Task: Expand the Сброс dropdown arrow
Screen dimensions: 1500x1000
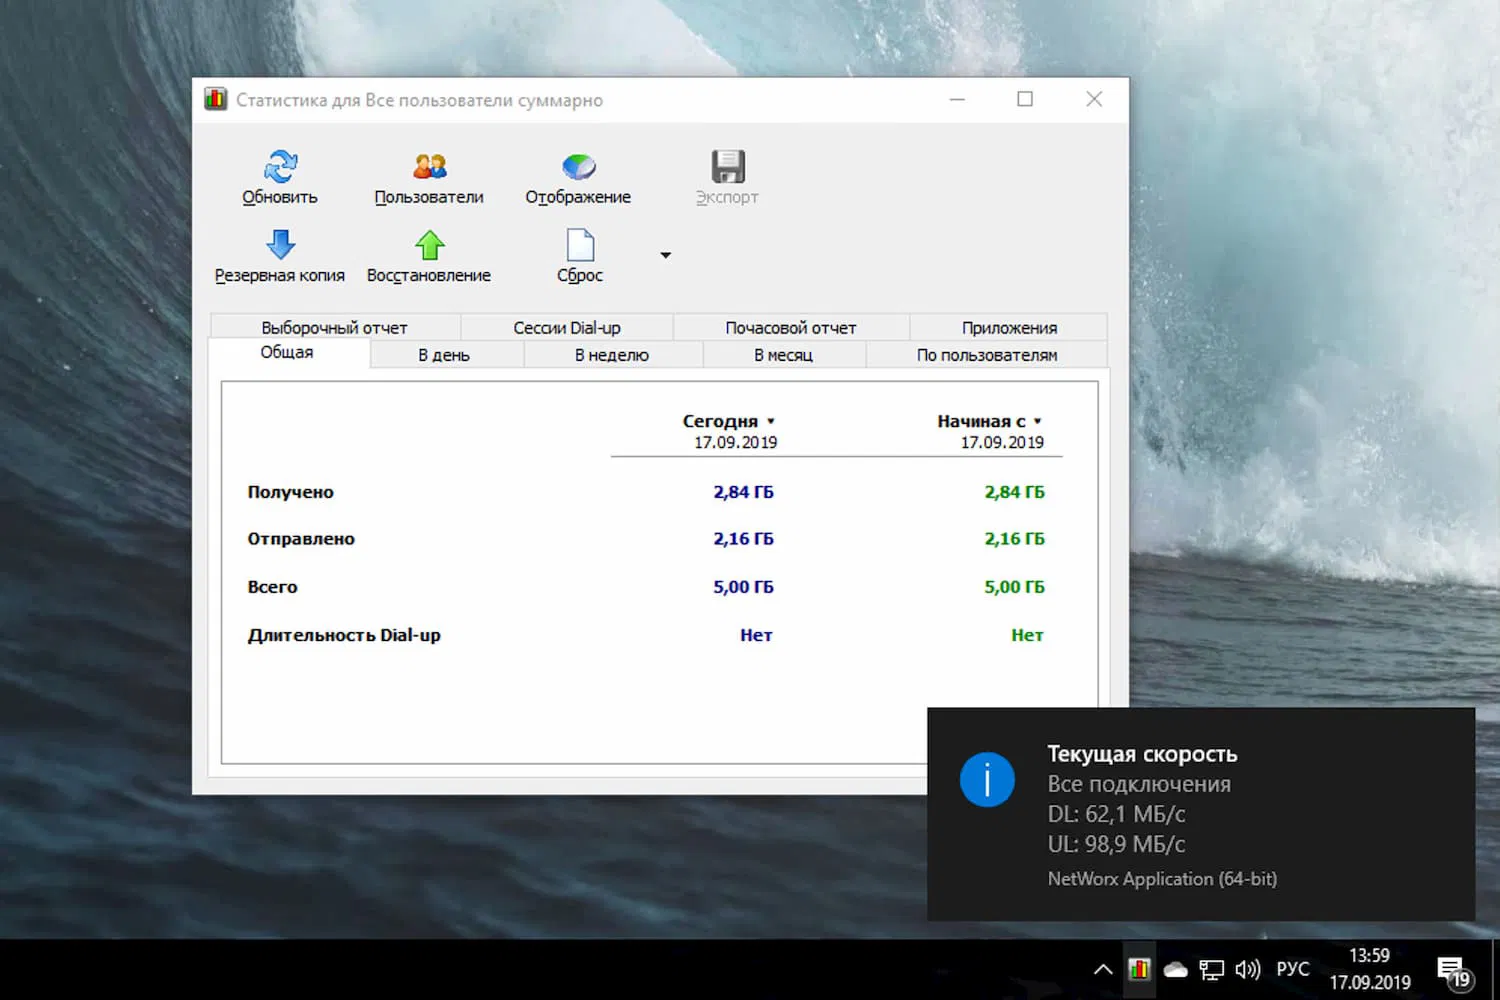Action: pyautogui.click(x=666, y=255)
